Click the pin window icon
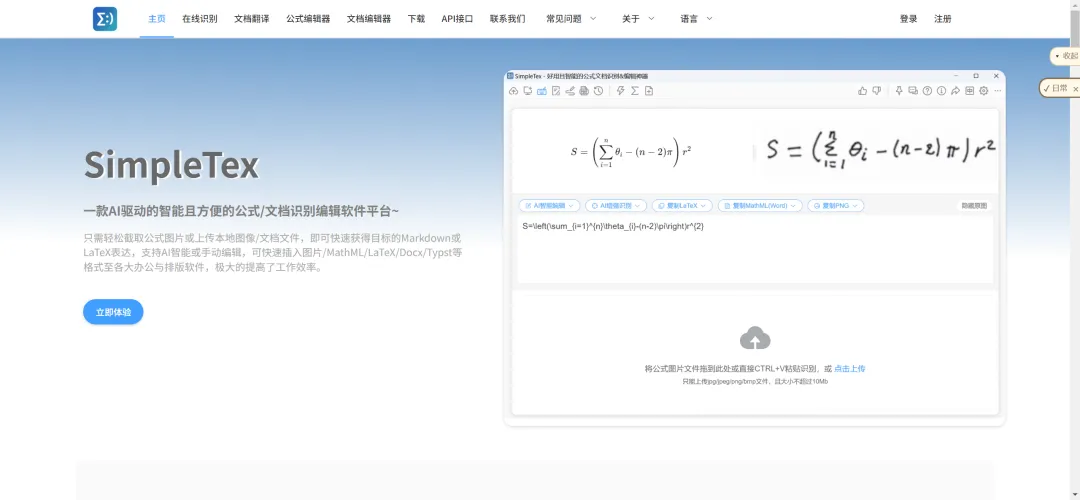 (x=899, y=90)
